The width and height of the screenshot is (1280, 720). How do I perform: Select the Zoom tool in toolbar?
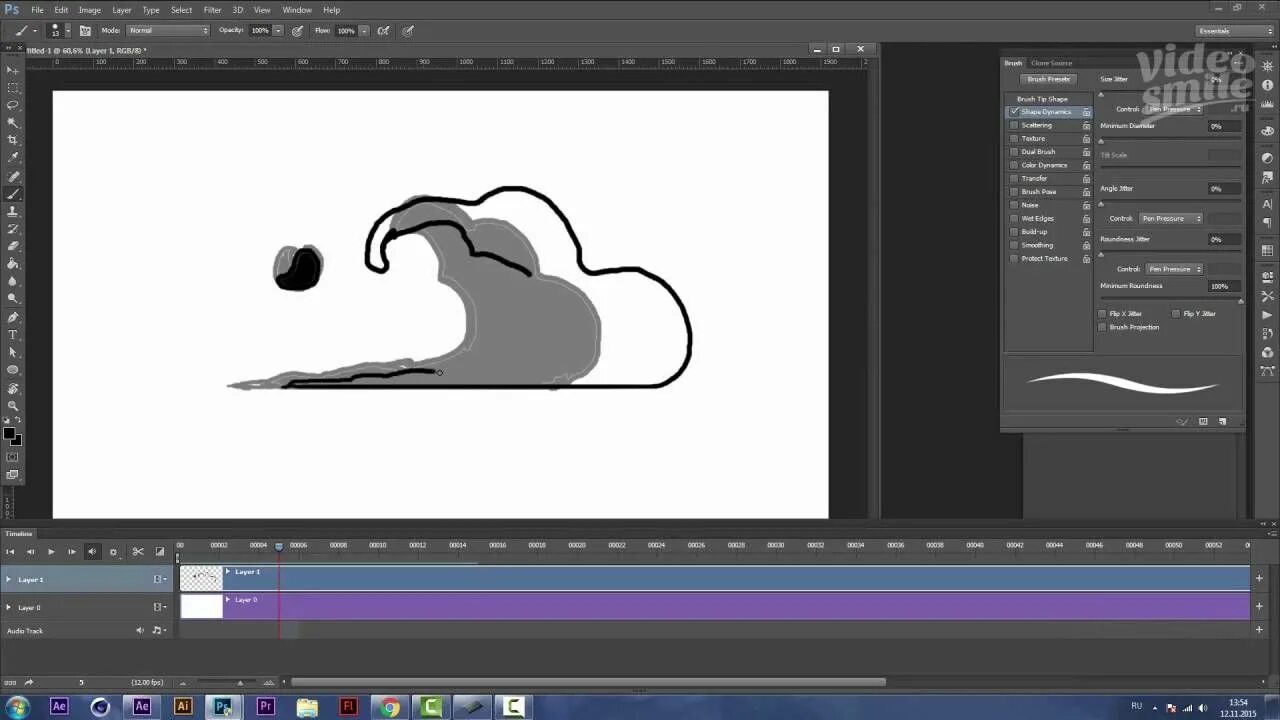(13, 405)
